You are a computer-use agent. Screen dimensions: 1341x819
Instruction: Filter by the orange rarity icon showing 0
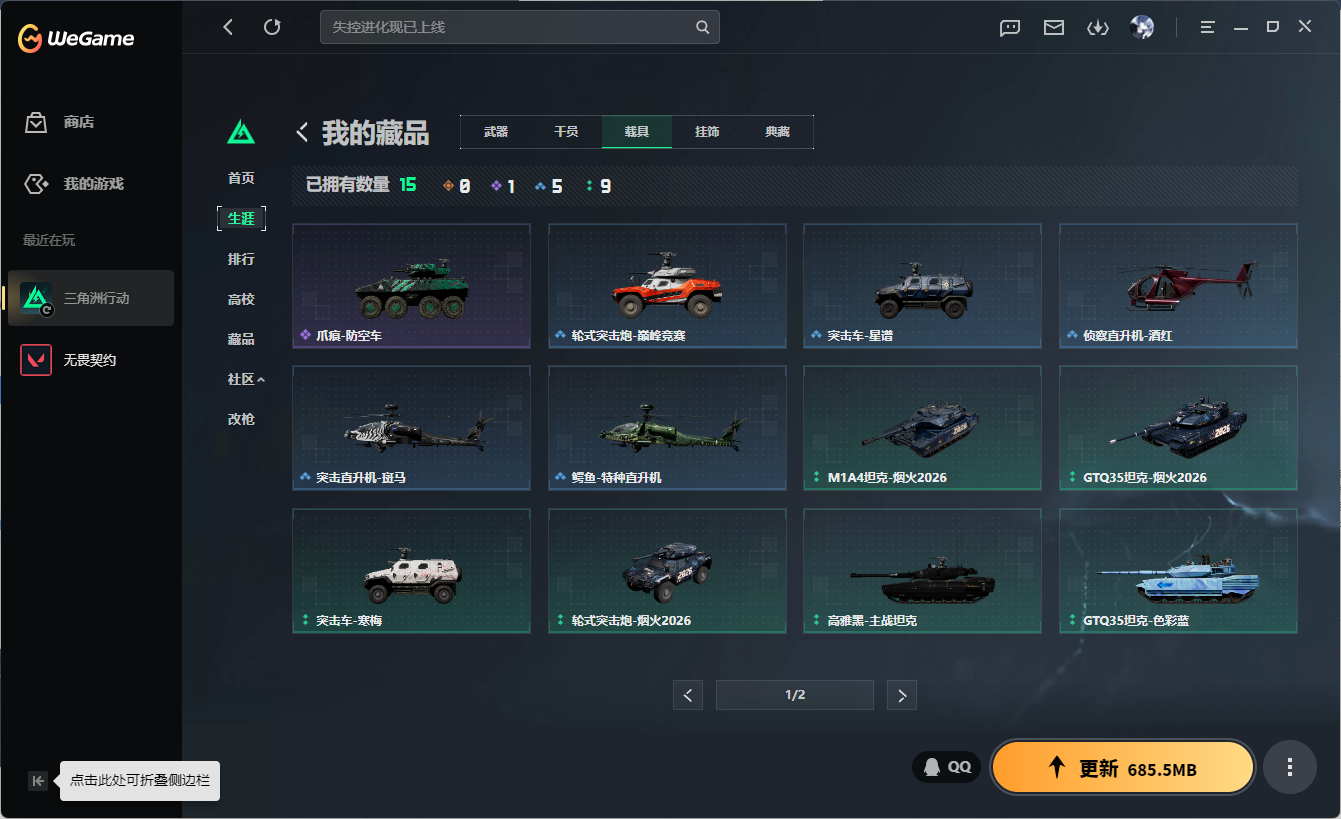(456, 186)
